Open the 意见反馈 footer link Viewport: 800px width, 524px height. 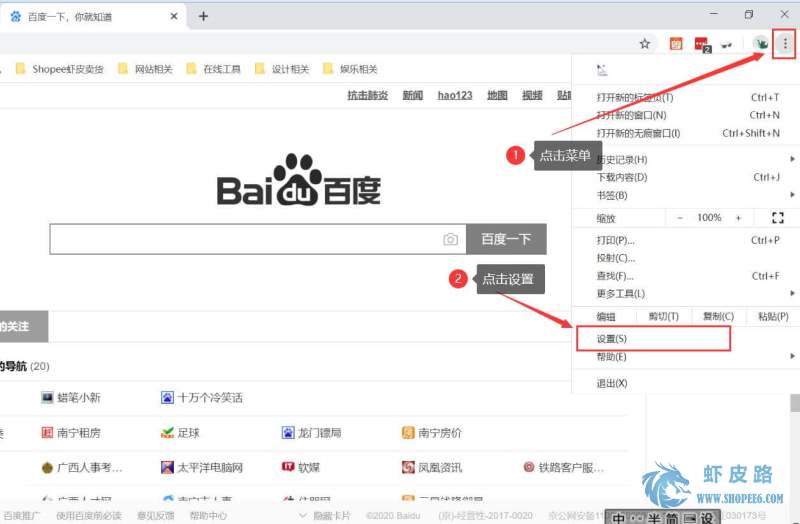pos(156,515)
